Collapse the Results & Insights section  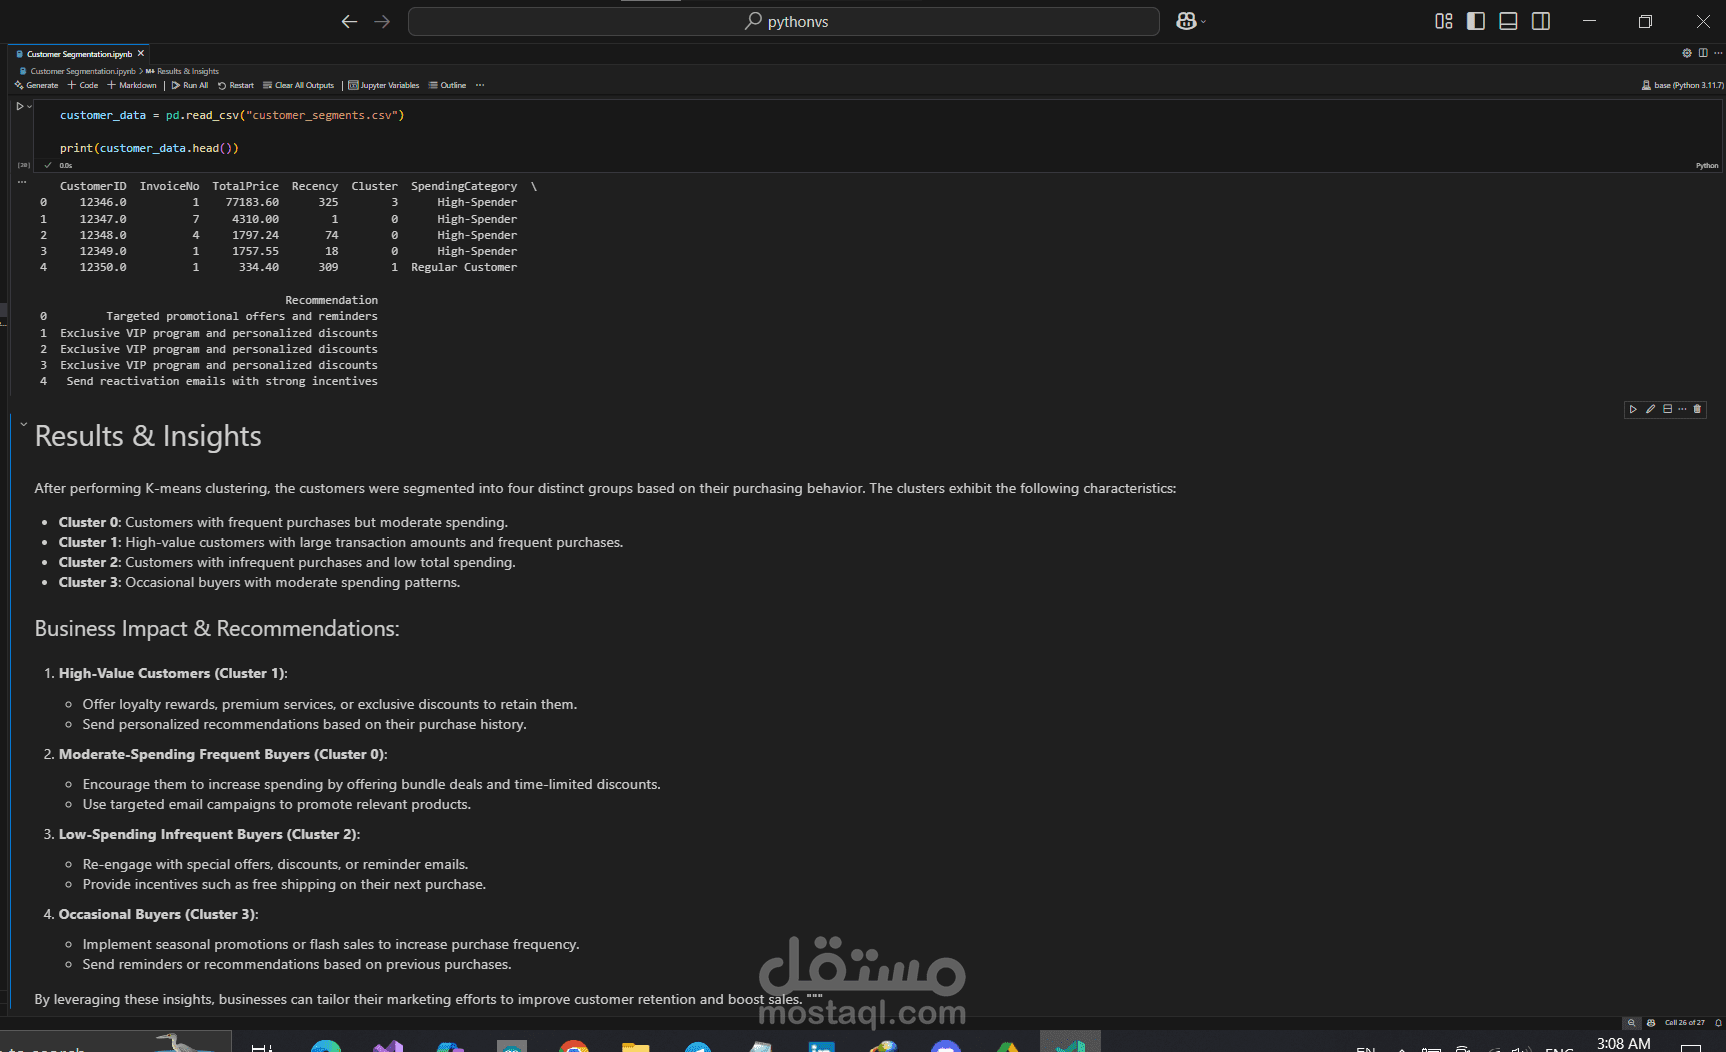coord(23,425)
